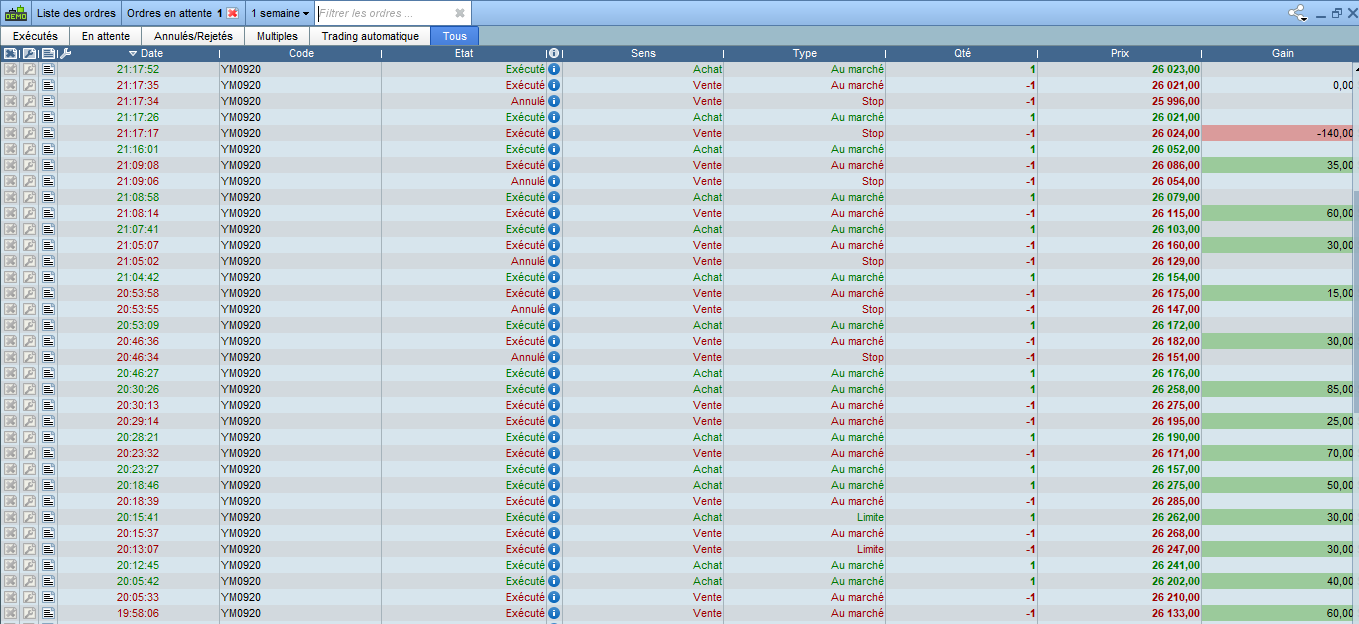Open details document of 21:09:08 order
The width and height of the screenshot is (1359, 624).
(x=49, y=165)
